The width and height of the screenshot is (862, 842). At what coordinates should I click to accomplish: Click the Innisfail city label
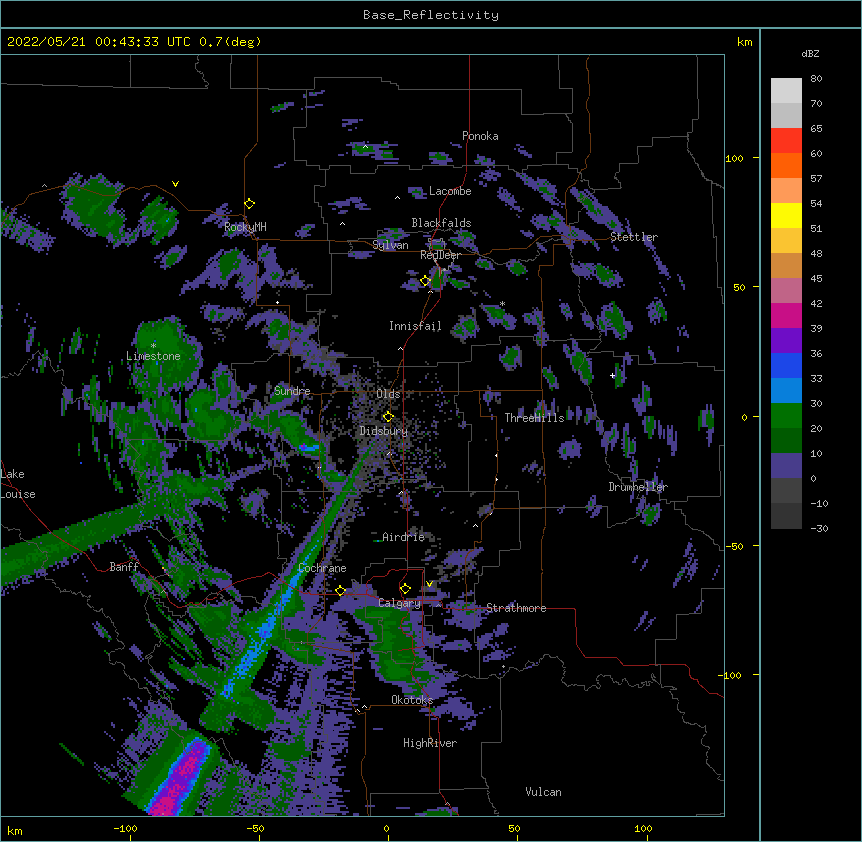tap(415, 326)
